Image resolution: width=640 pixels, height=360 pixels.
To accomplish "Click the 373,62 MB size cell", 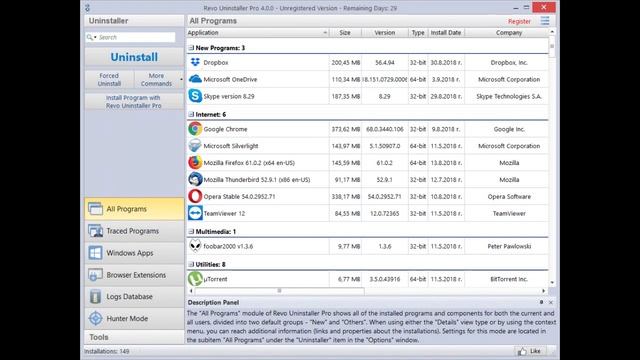I will coord(345,129).
